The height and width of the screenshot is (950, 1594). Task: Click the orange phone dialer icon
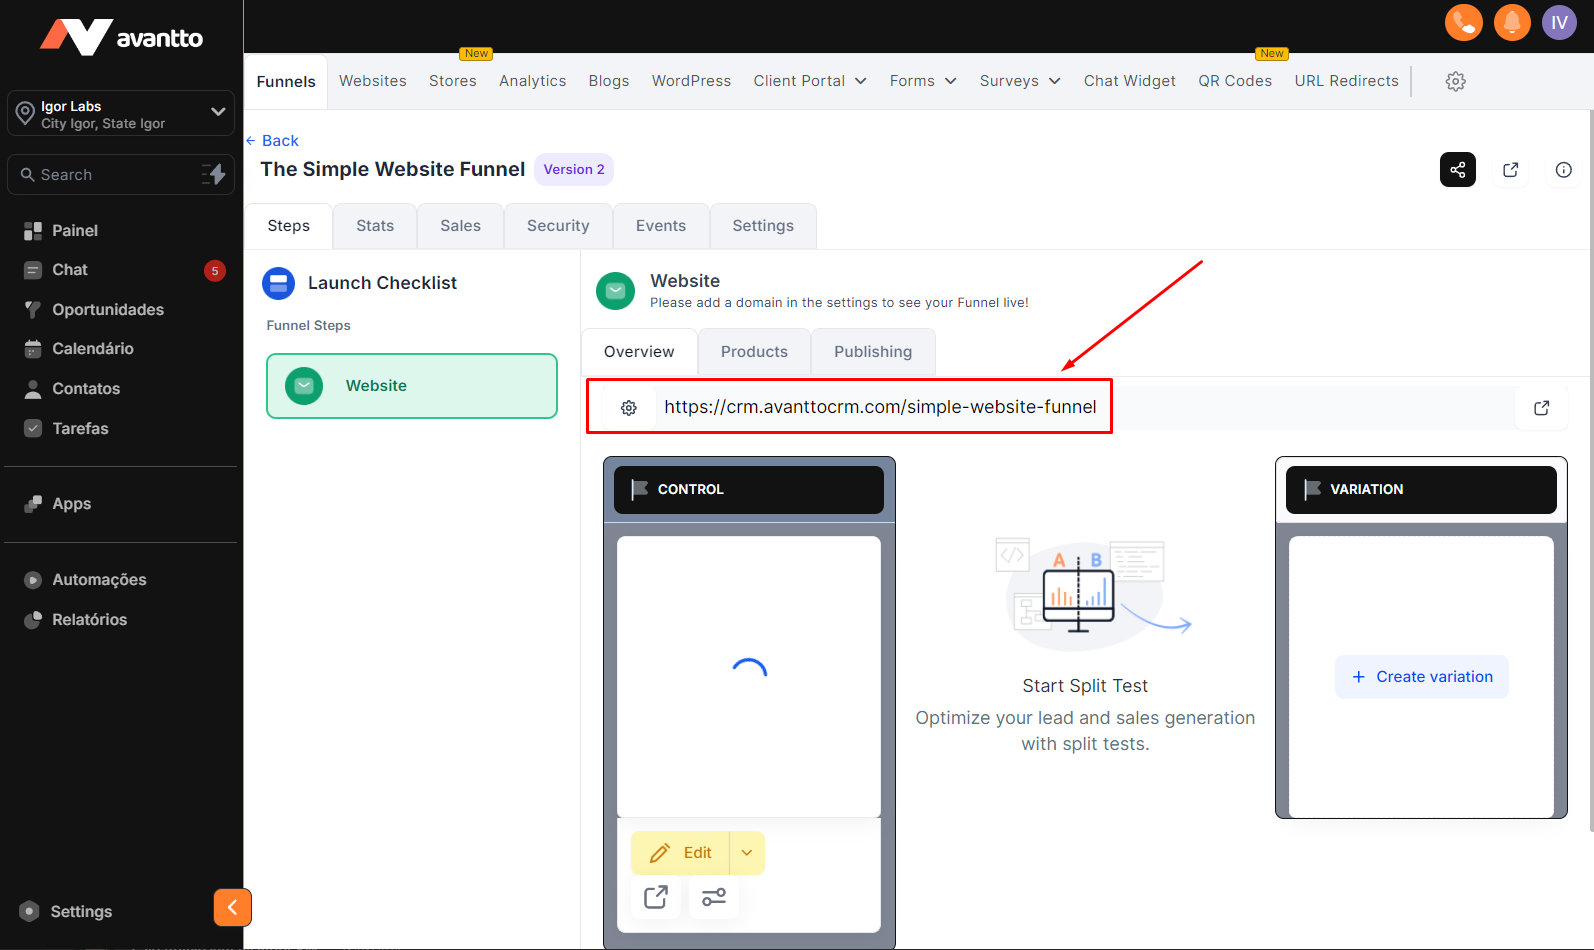point(1463,22)
